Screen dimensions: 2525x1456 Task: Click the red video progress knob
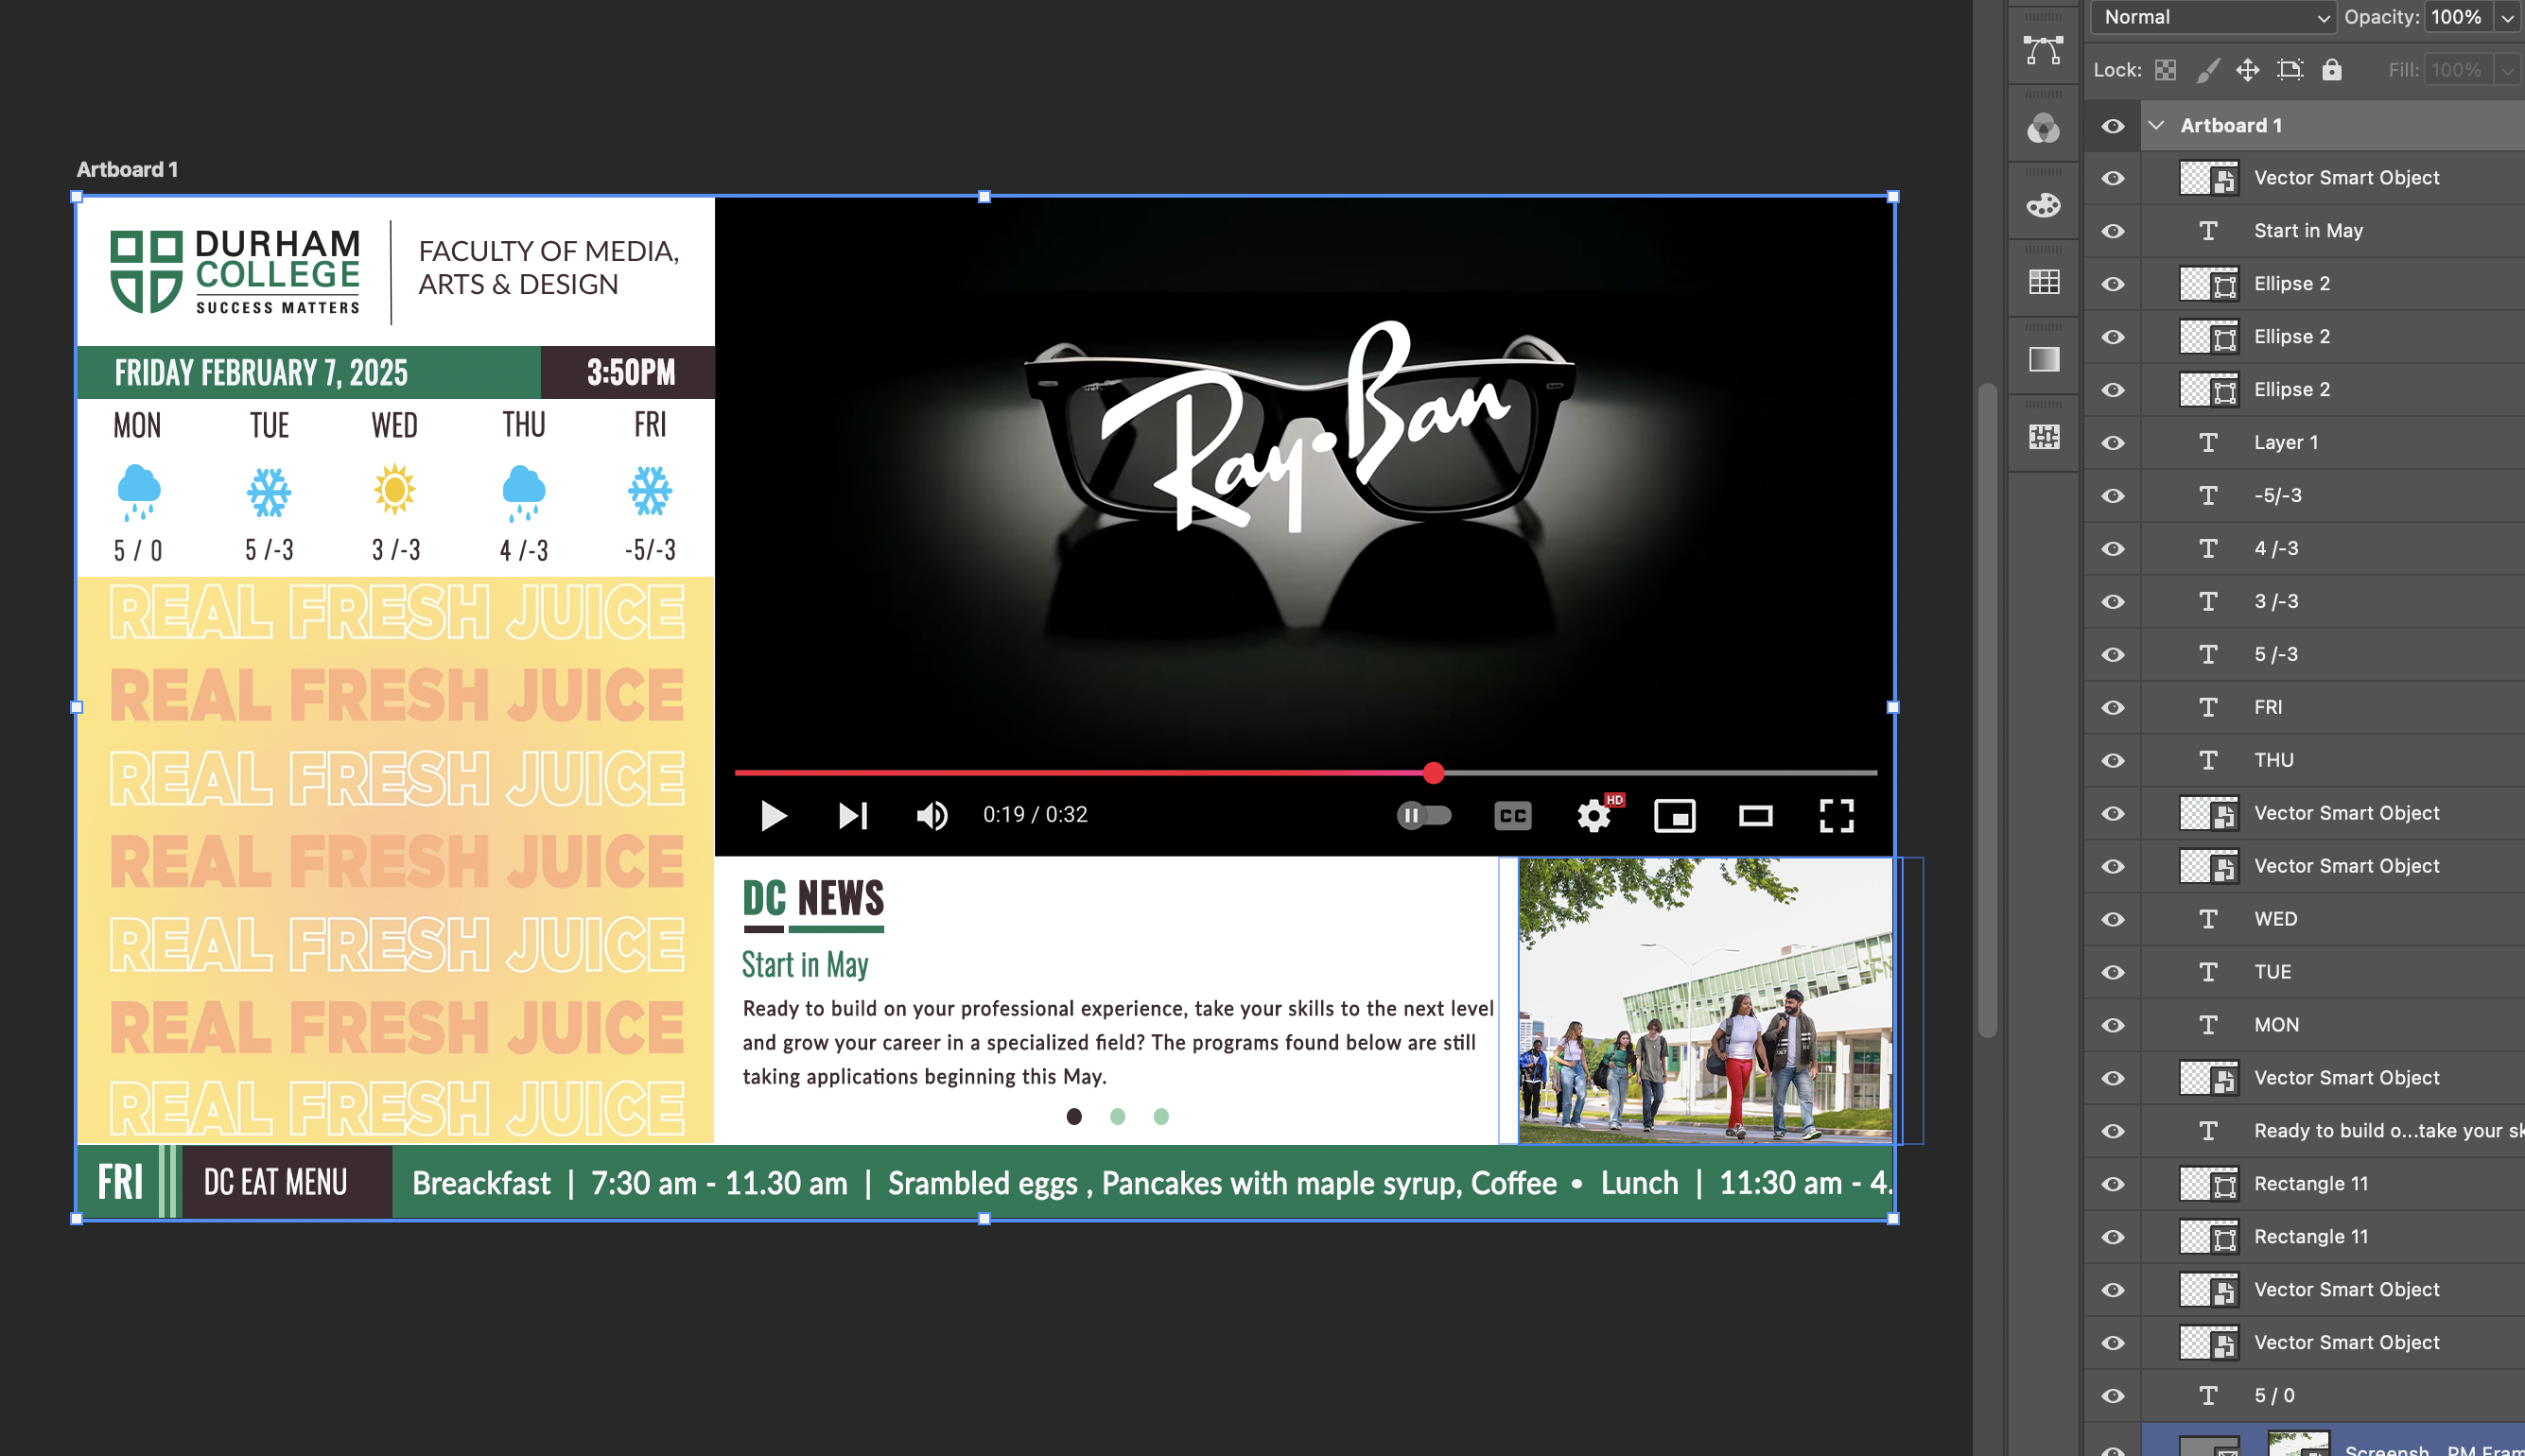[x=1433, y=773]
